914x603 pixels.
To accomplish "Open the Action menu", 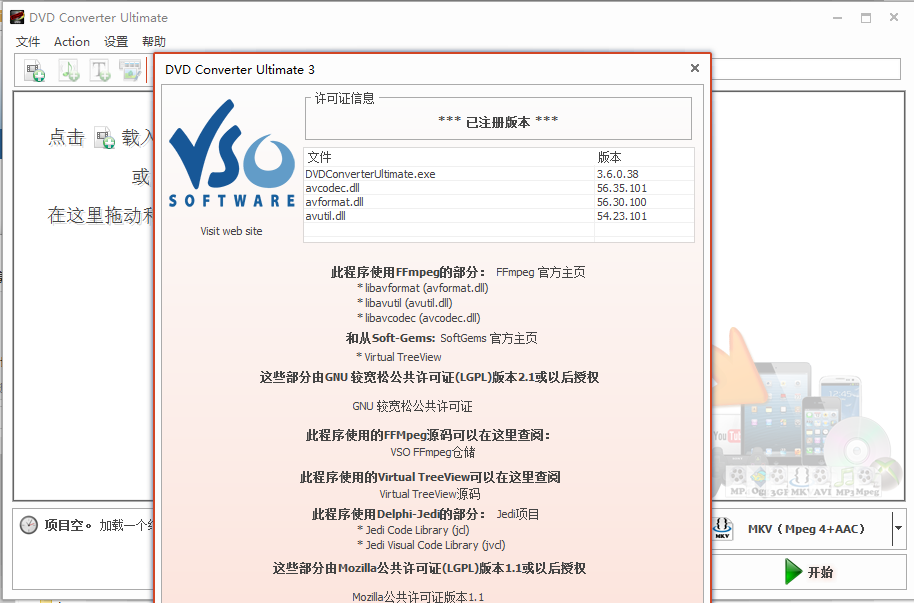I will click(x=72, y=42).
